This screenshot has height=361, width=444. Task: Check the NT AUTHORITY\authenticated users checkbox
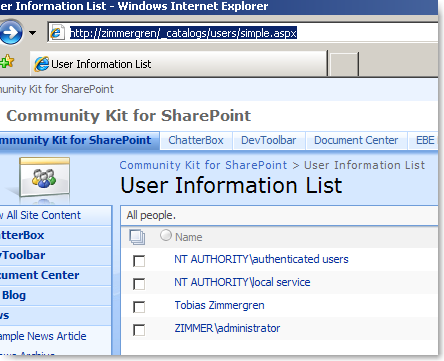pos(139,261)
